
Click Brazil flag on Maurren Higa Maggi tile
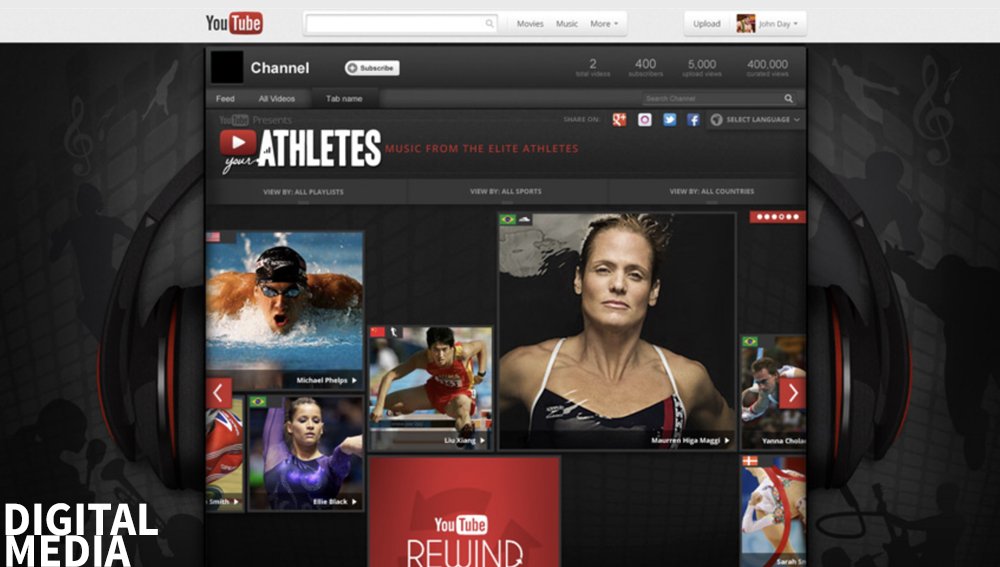tap(508, 219)
